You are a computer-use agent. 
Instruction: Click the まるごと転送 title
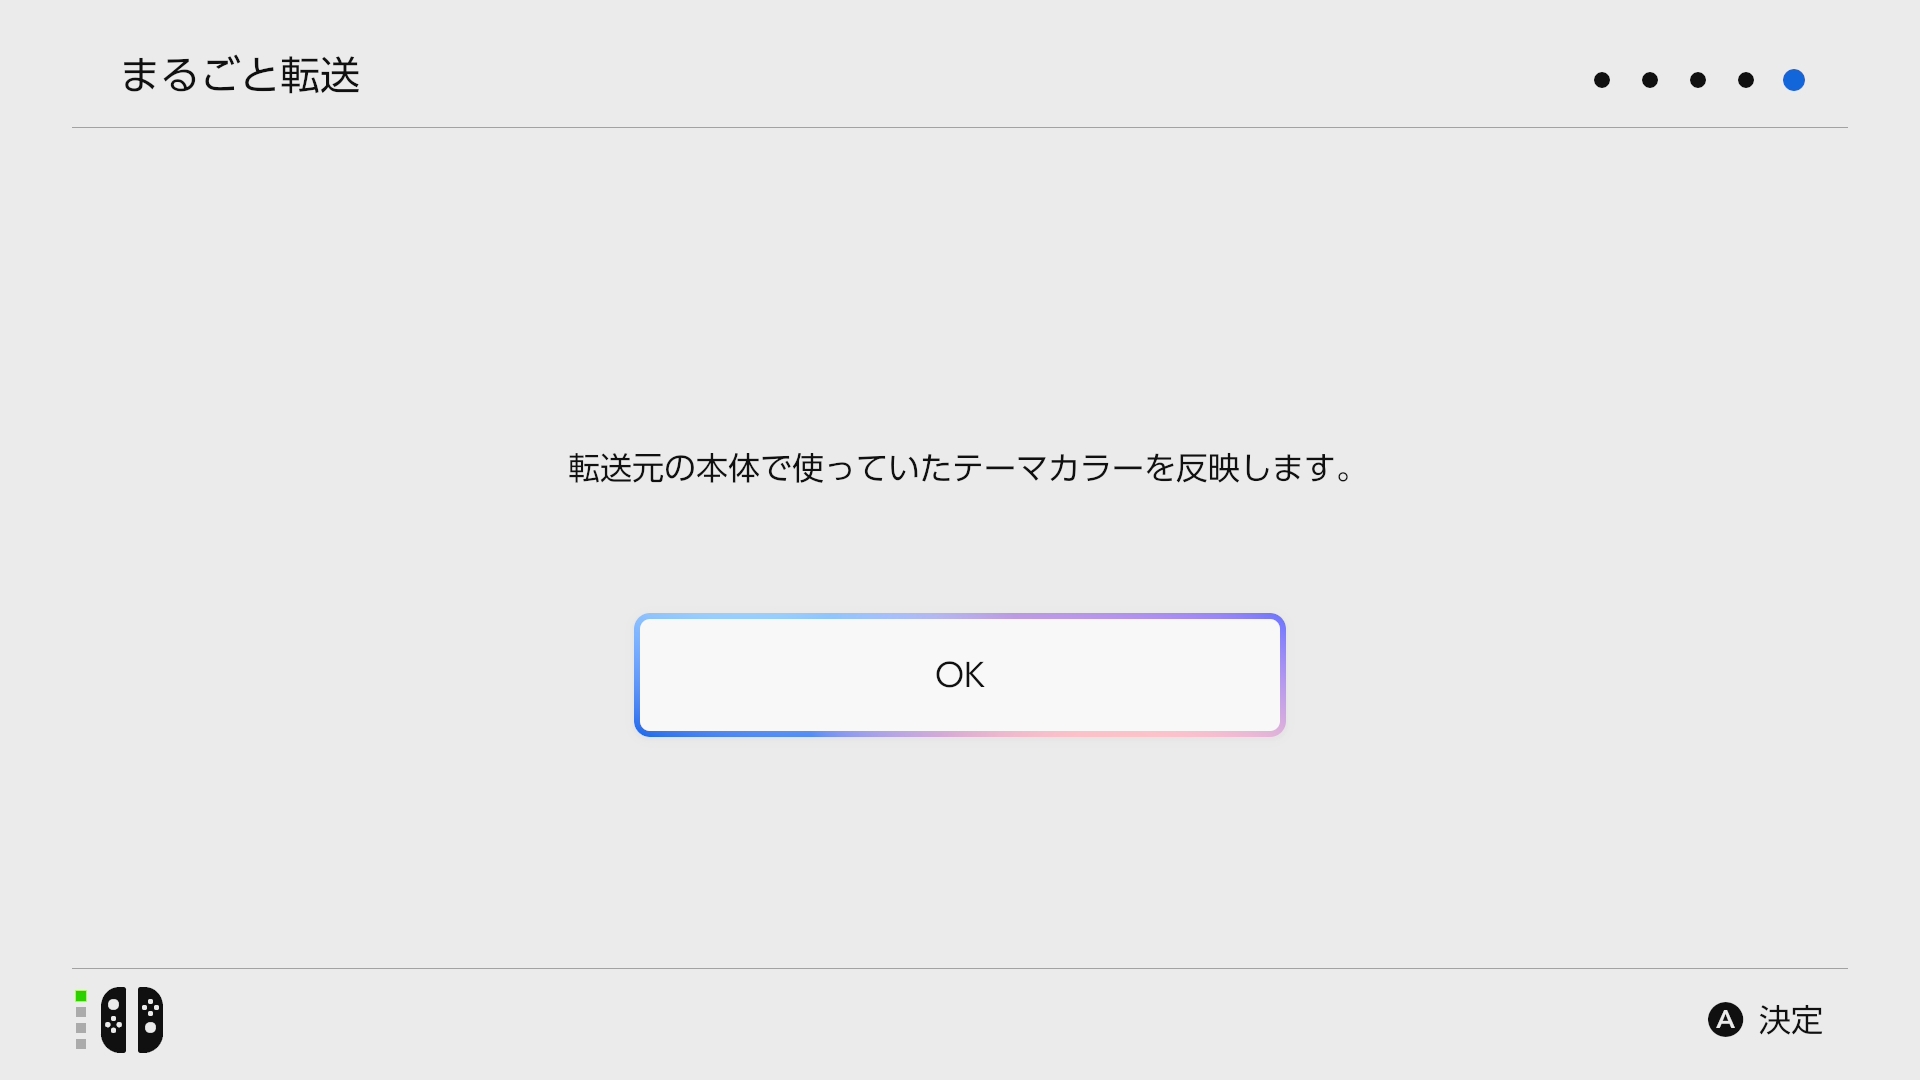240,75
